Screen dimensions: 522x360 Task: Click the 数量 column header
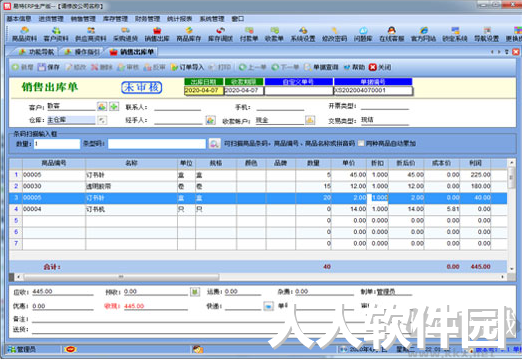(x=313, y=163)
